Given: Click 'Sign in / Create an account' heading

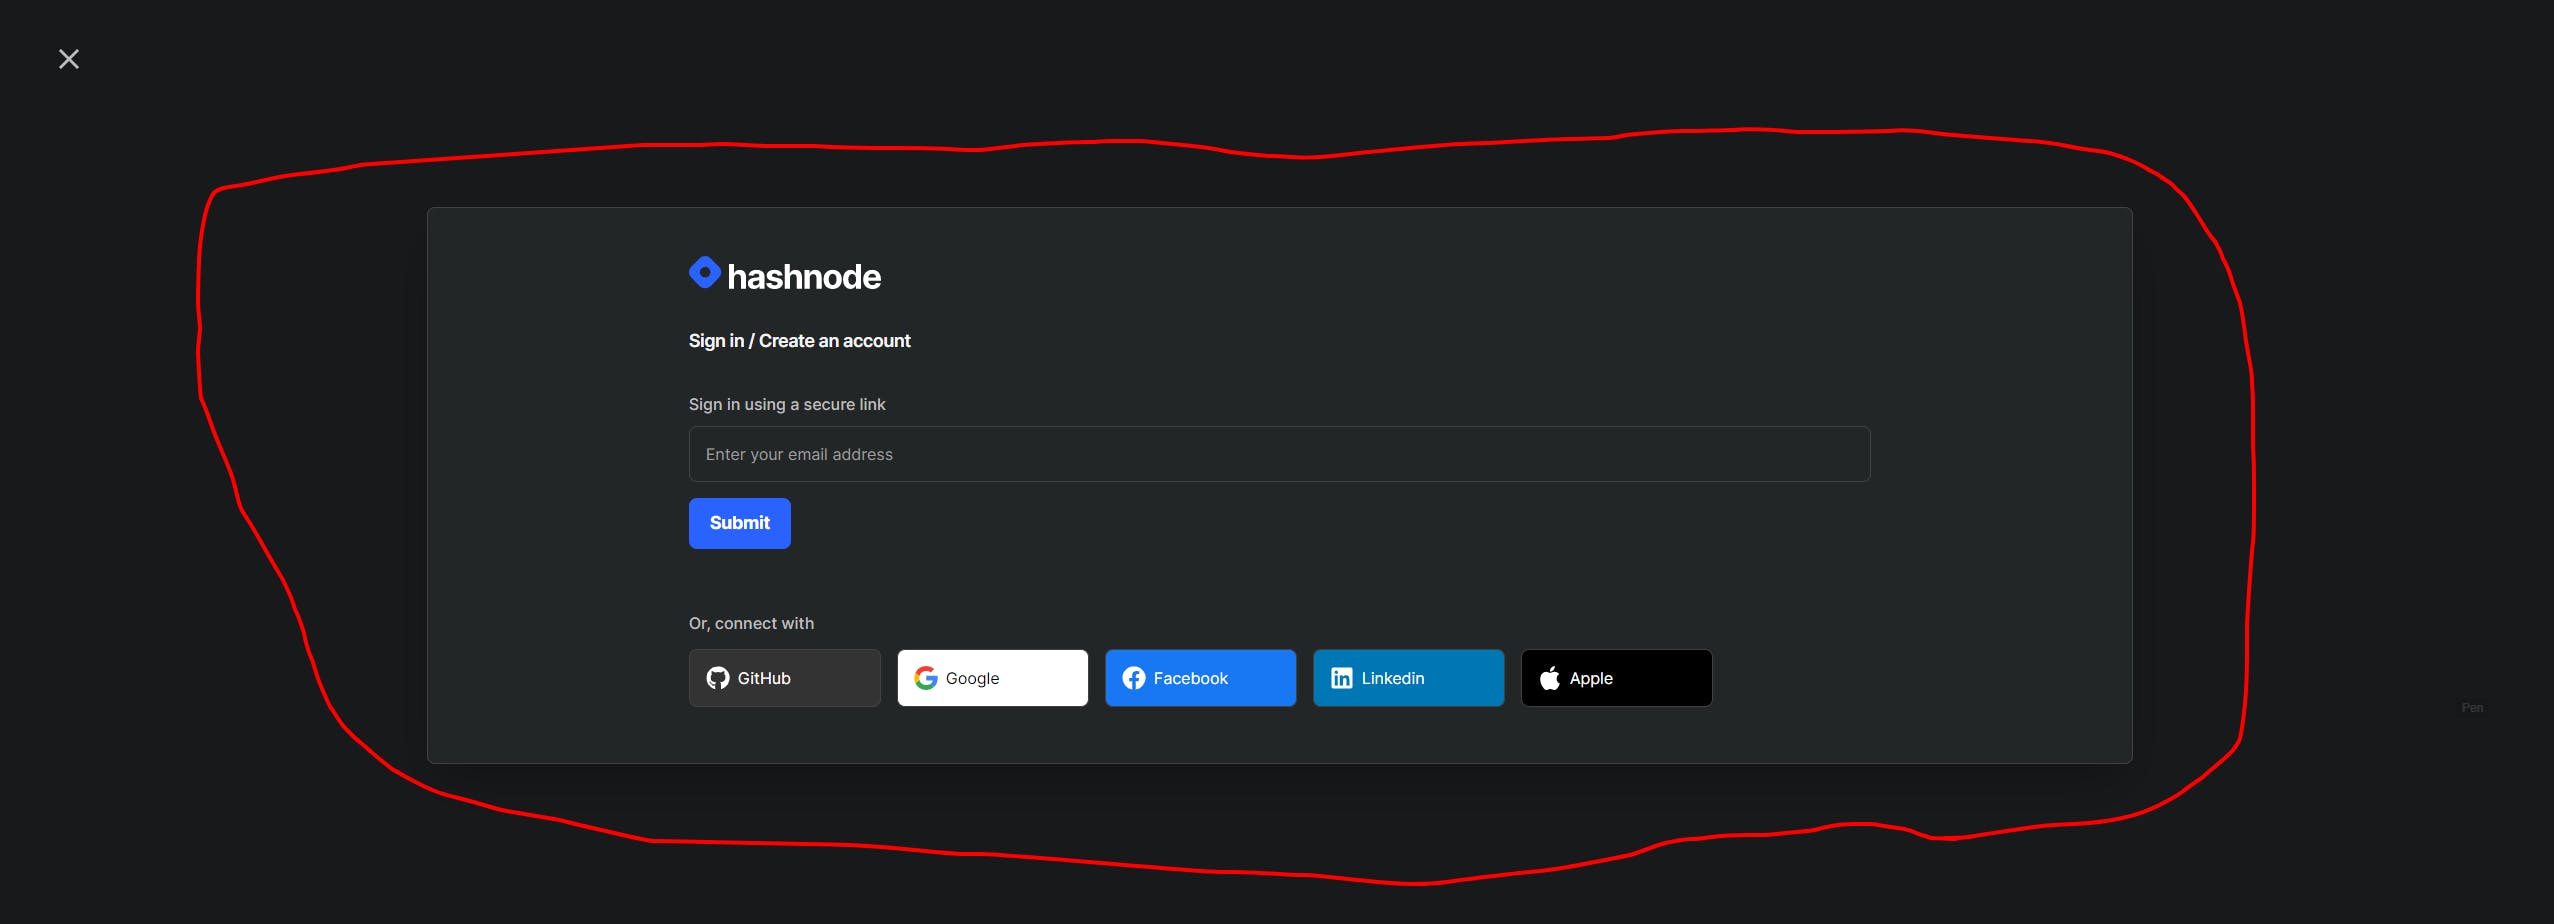Looking at the screenshot, I should pos(799,341).
